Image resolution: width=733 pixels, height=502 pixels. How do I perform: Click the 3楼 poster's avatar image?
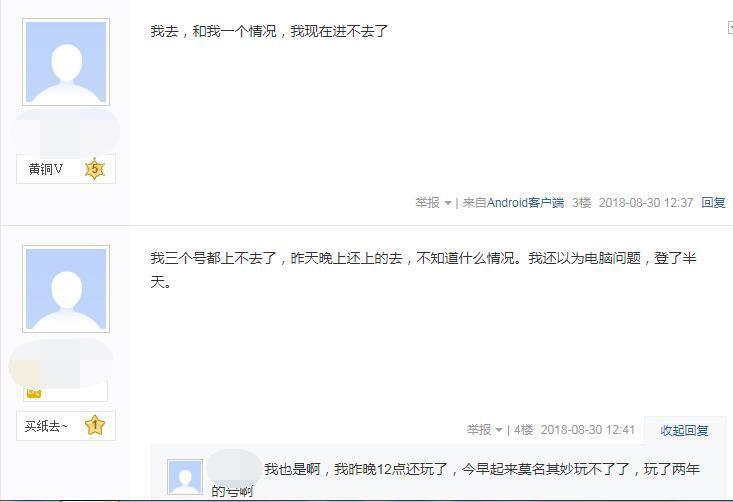66,62
